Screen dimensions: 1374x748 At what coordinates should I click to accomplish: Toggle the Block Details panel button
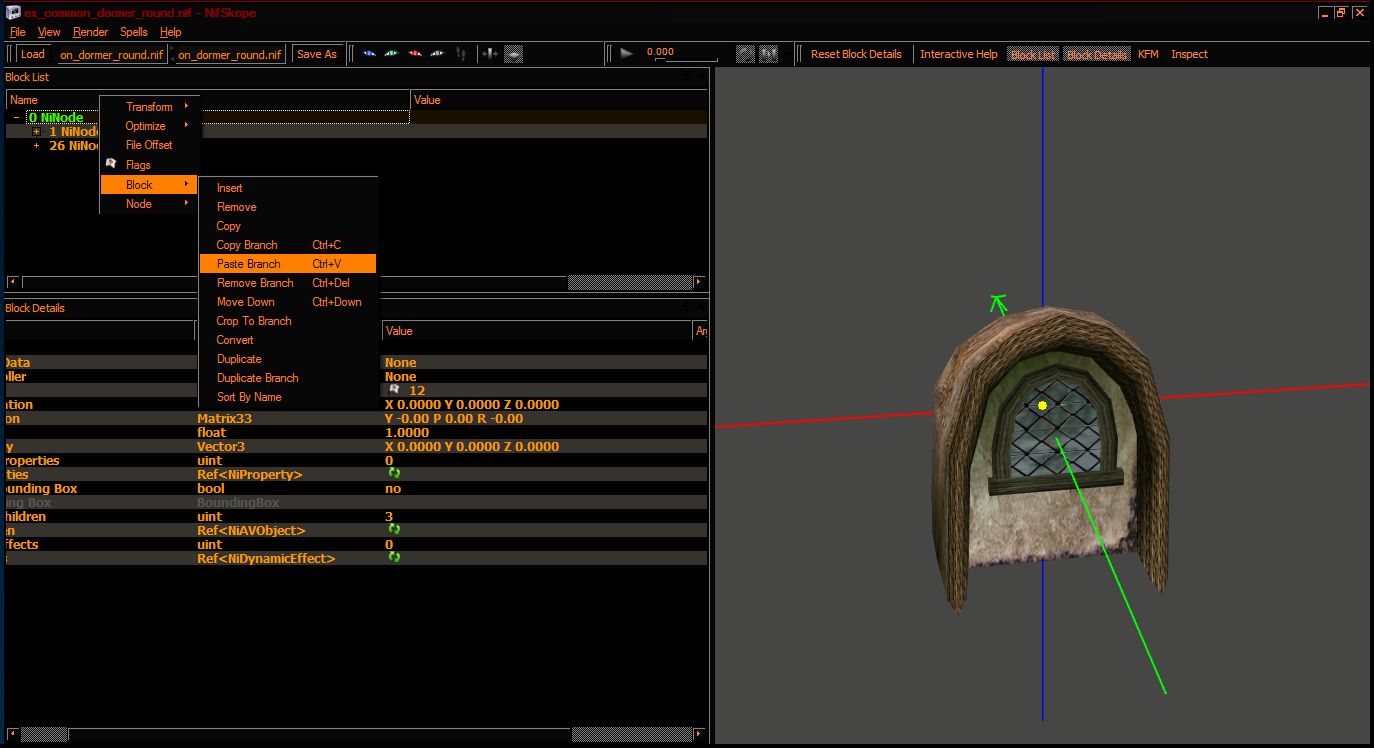tap(1097, 54)
